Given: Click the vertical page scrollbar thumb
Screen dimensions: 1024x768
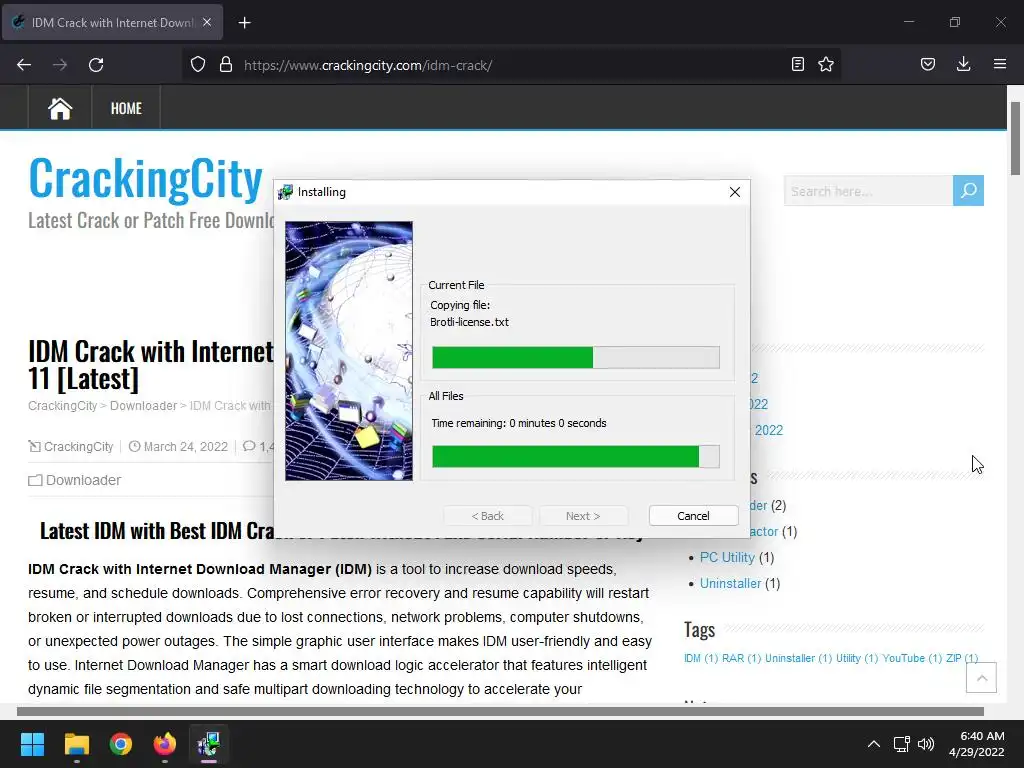Looking at the screenshot, I should point(1015,138).
